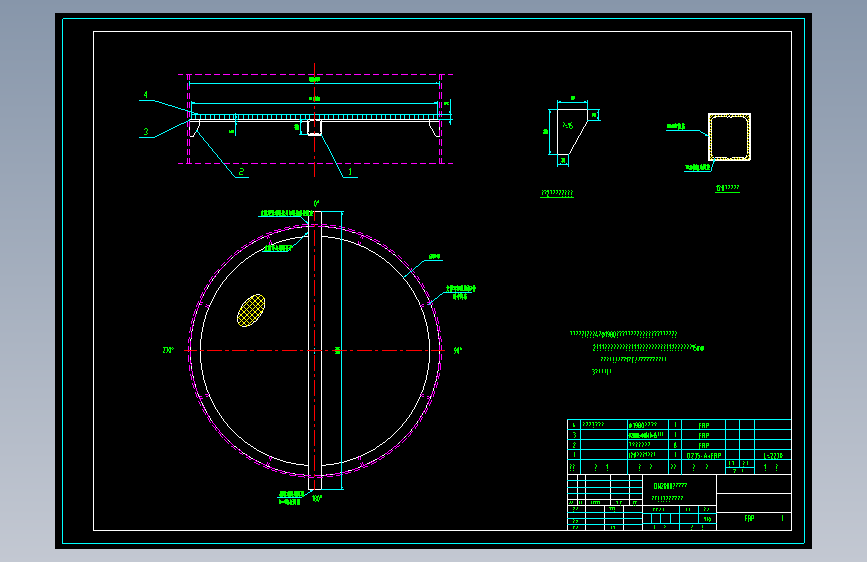Click balloon number 4 in section view
The image size is (867, 562).
click(x=145, y=95)
